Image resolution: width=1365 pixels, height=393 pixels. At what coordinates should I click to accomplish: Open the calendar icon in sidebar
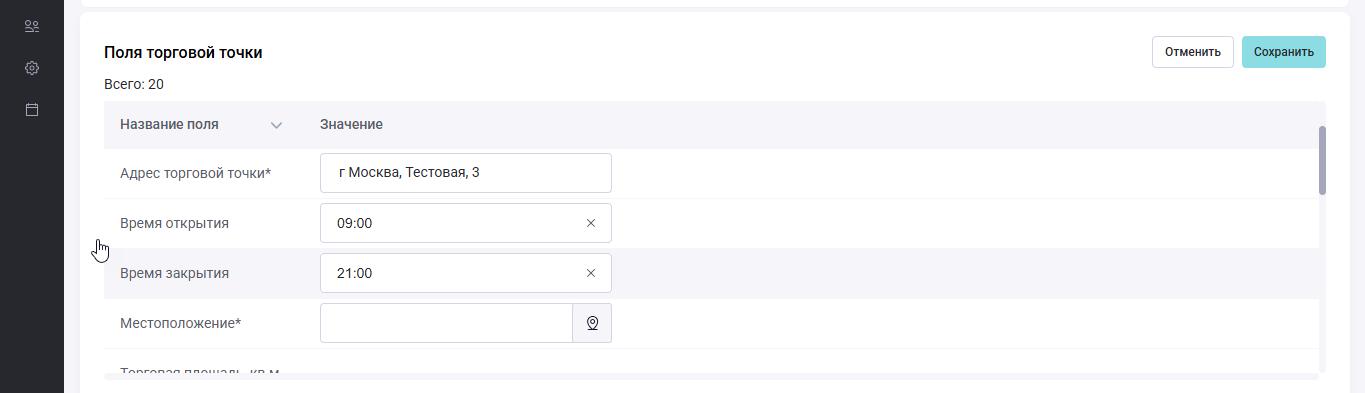(32, 109)
